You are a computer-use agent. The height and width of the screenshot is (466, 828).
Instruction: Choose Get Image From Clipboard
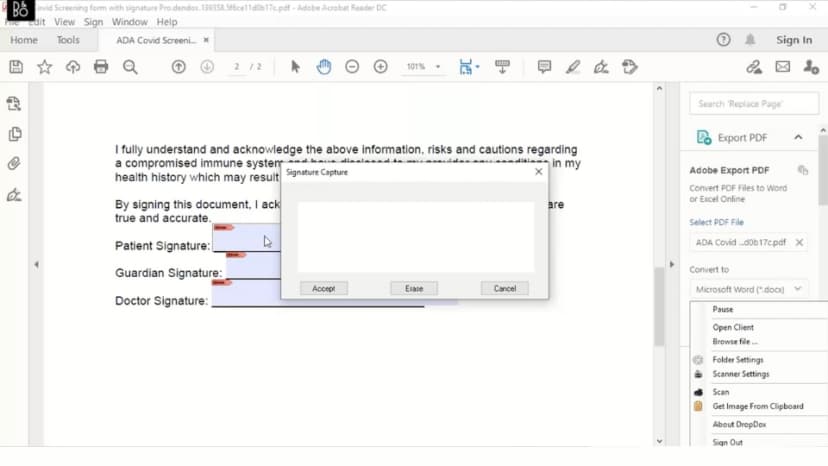pos(759,406)
